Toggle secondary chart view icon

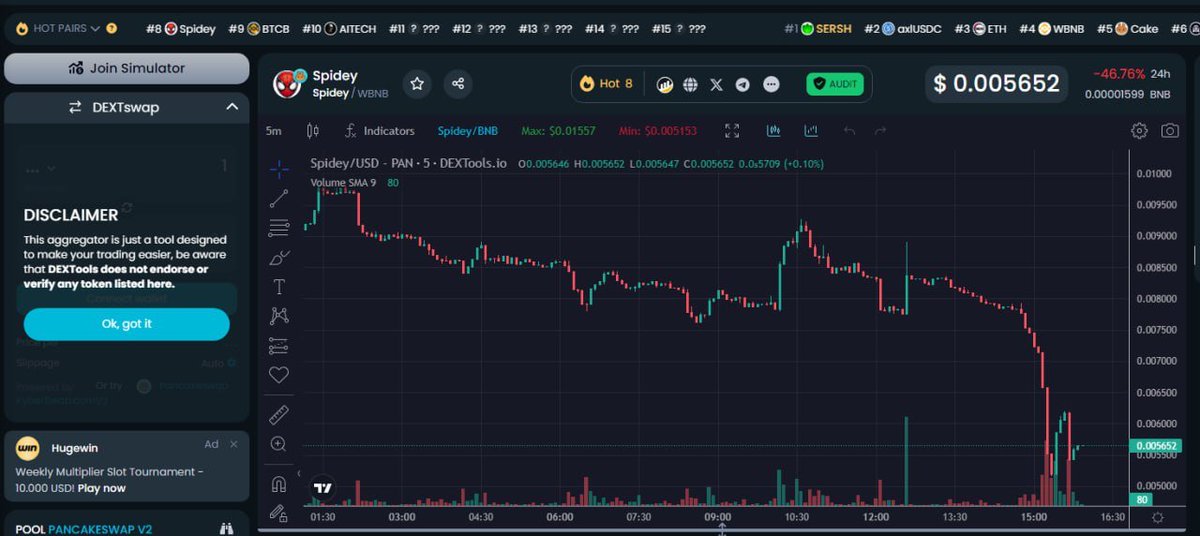click(810, 130)
